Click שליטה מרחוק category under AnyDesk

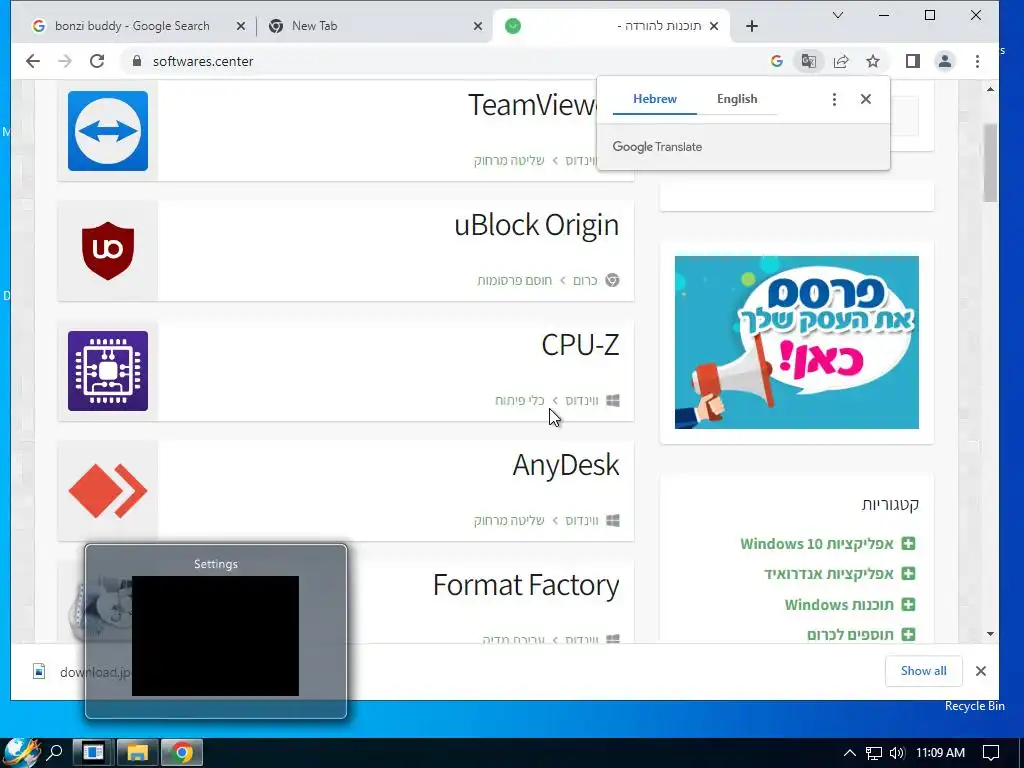509,521
